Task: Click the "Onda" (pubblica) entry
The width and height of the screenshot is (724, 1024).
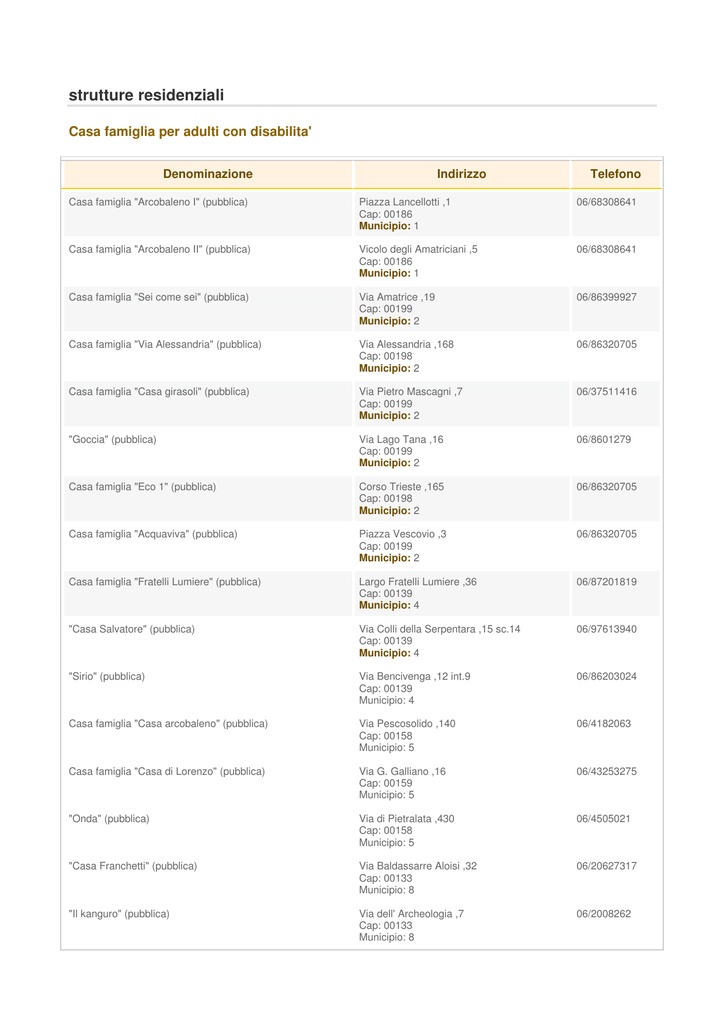Action: click(109, 819)
